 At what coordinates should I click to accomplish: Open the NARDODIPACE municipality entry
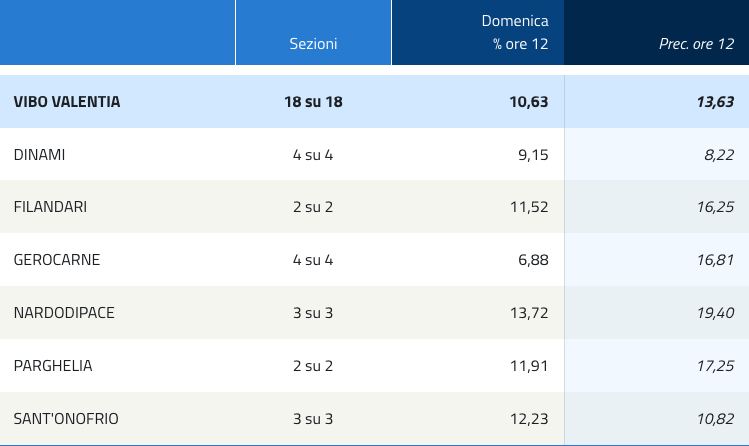(x=64, y=313)
